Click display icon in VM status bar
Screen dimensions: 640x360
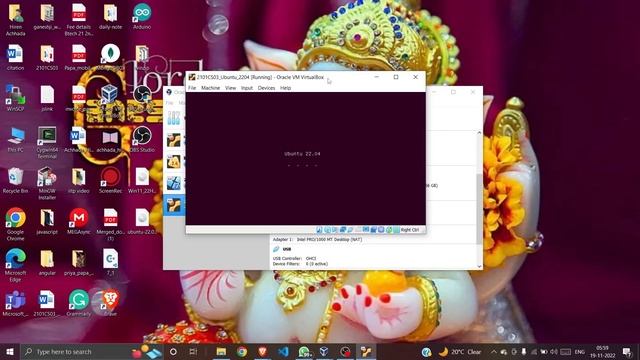point(366,230)
